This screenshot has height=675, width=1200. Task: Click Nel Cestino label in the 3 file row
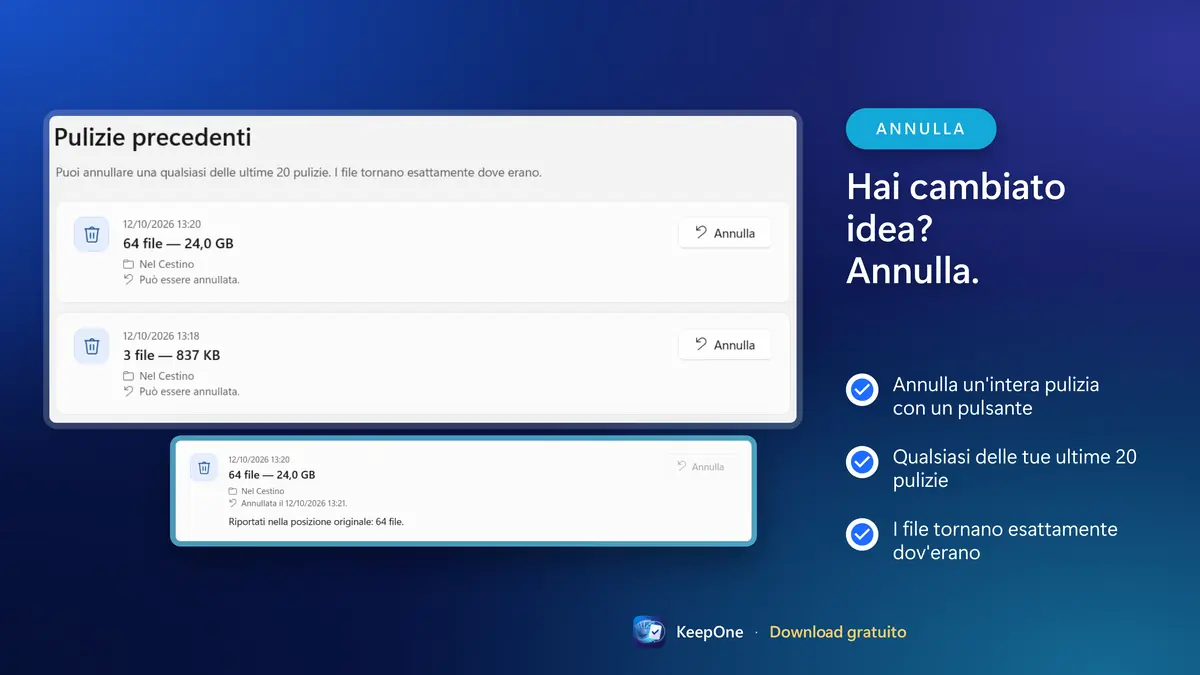(x=167, y=376)
